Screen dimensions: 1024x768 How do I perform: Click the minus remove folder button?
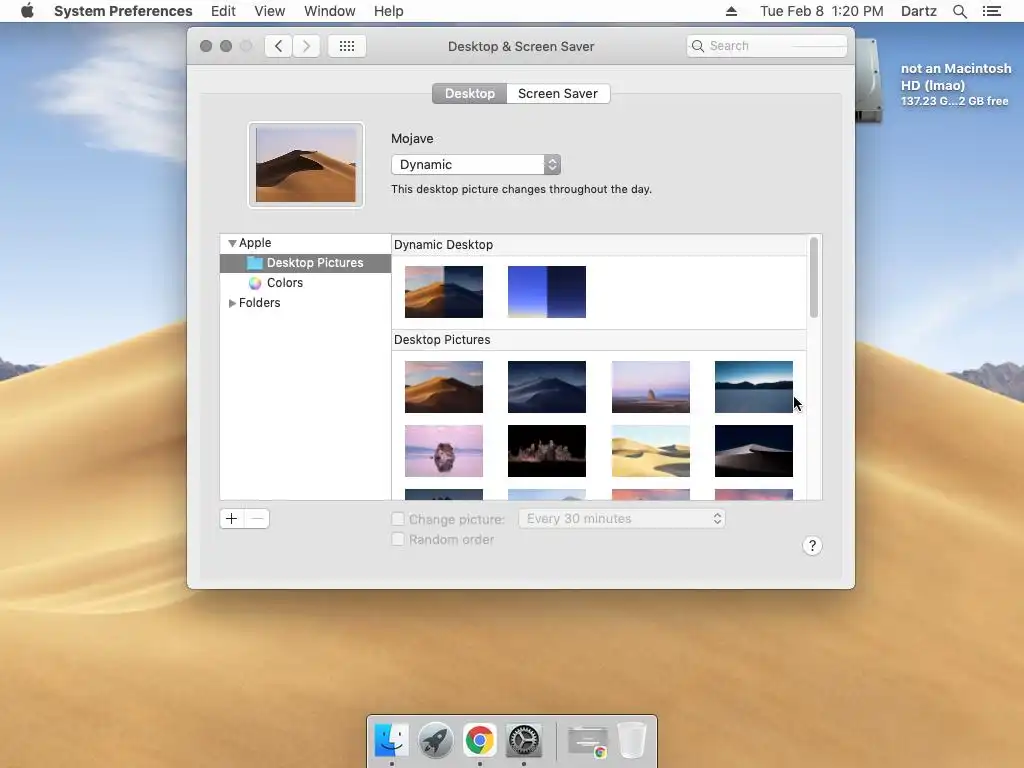[257, 519]
